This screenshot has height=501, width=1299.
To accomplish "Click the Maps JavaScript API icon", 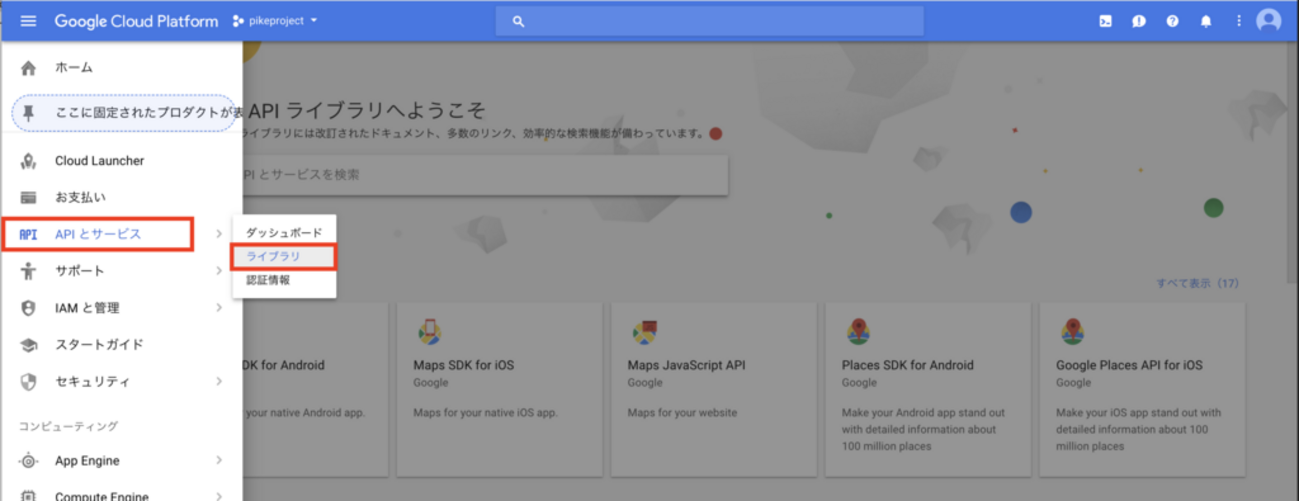I will (x=644, y=332).
